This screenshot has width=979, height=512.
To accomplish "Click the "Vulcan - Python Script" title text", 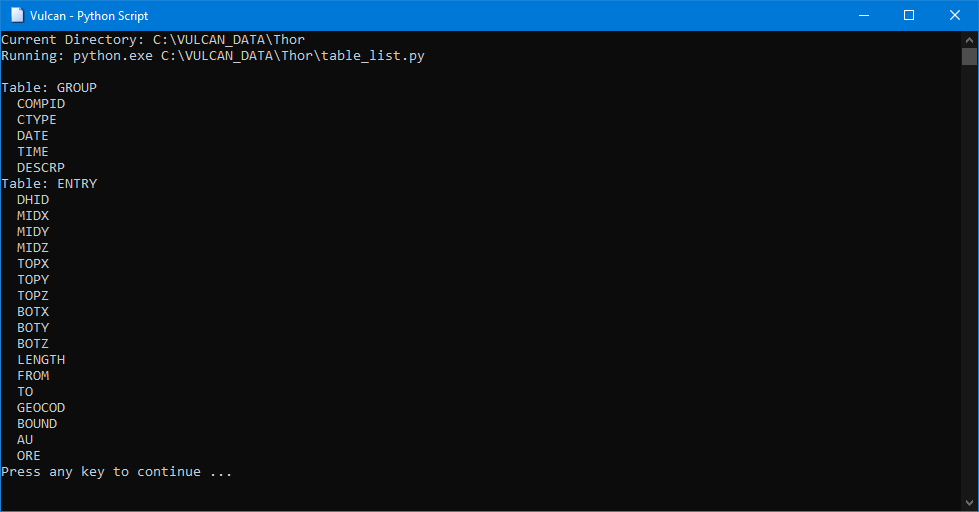I will pos(91,15).
